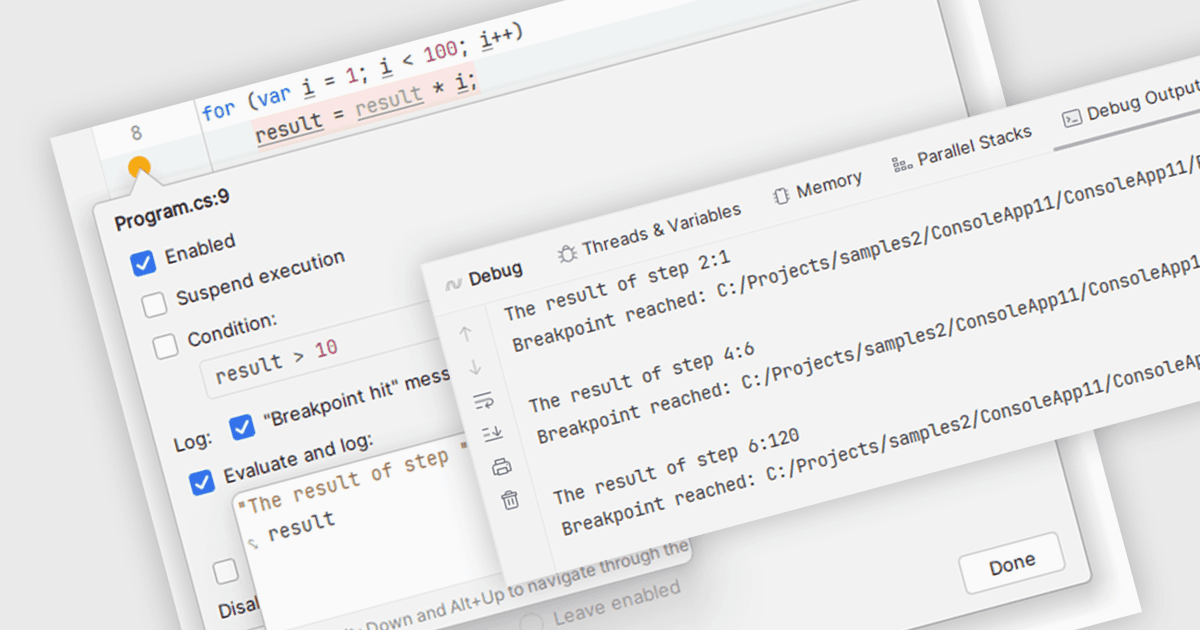Viewport: 1200px width, 630px height.
Task: Select the Leave enabled radio button
Action: 534,621
